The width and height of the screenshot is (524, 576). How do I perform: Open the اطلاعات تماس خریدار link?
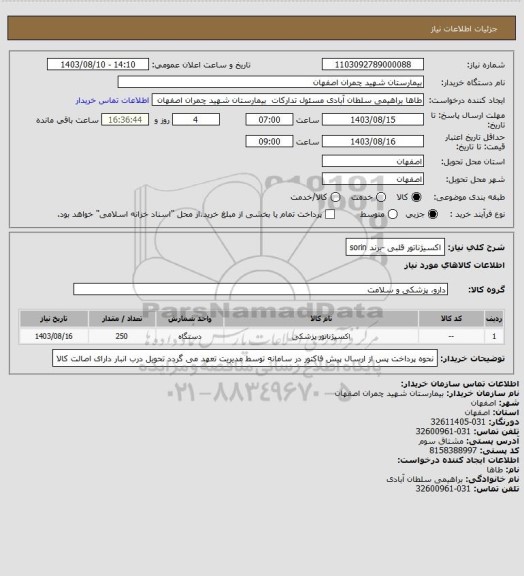(x=112, y=100)
